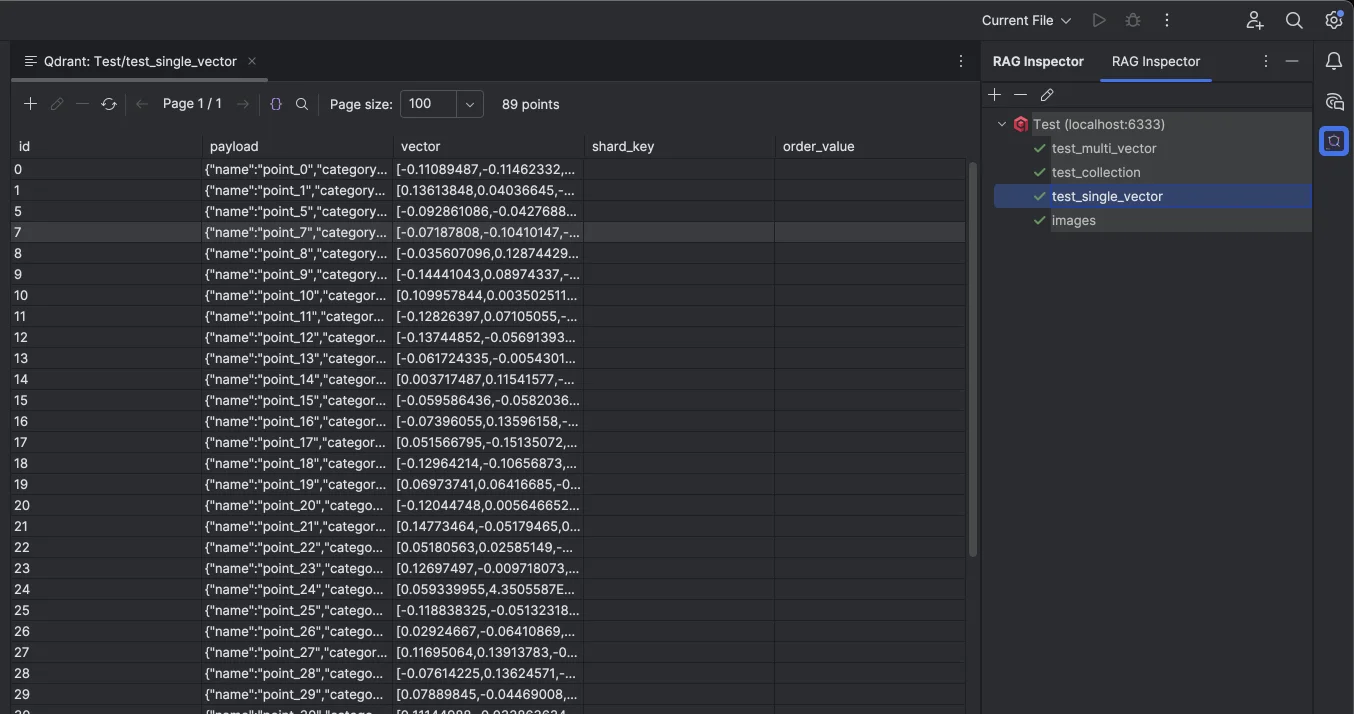This screenshot has height=714, width=1354.
Task: Click the curly braces JSON view icon
Action: (x=276, y=104)
